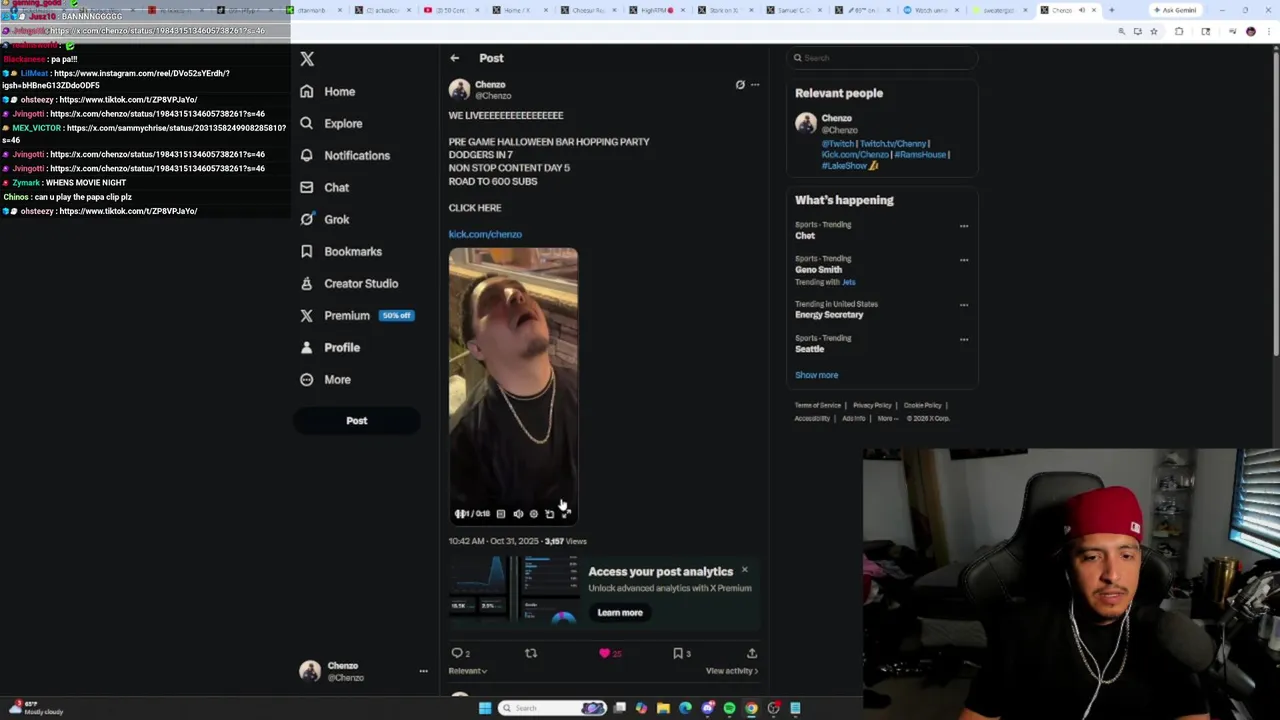Open Profile in X sidebar
The image size is (1280, 720).
(330, 347)
